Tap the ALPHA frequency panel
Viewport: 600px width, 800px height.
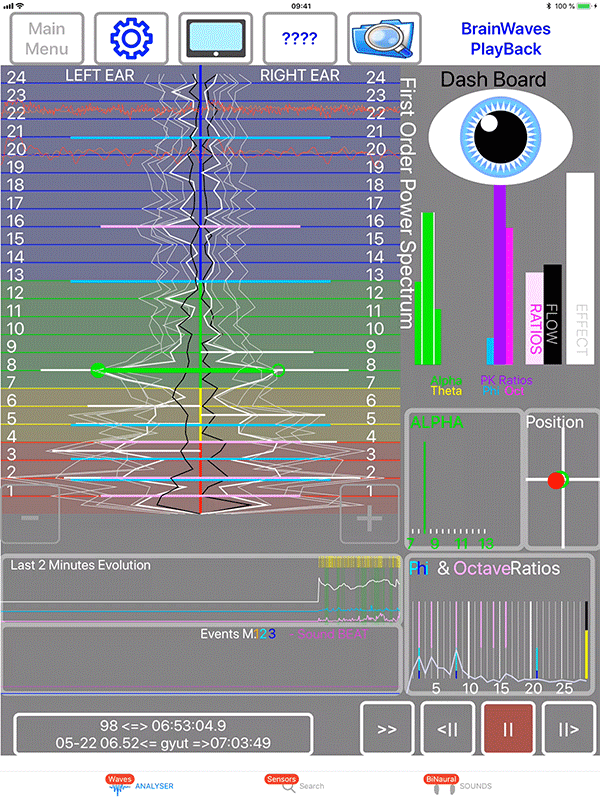(x=463, y=479)
